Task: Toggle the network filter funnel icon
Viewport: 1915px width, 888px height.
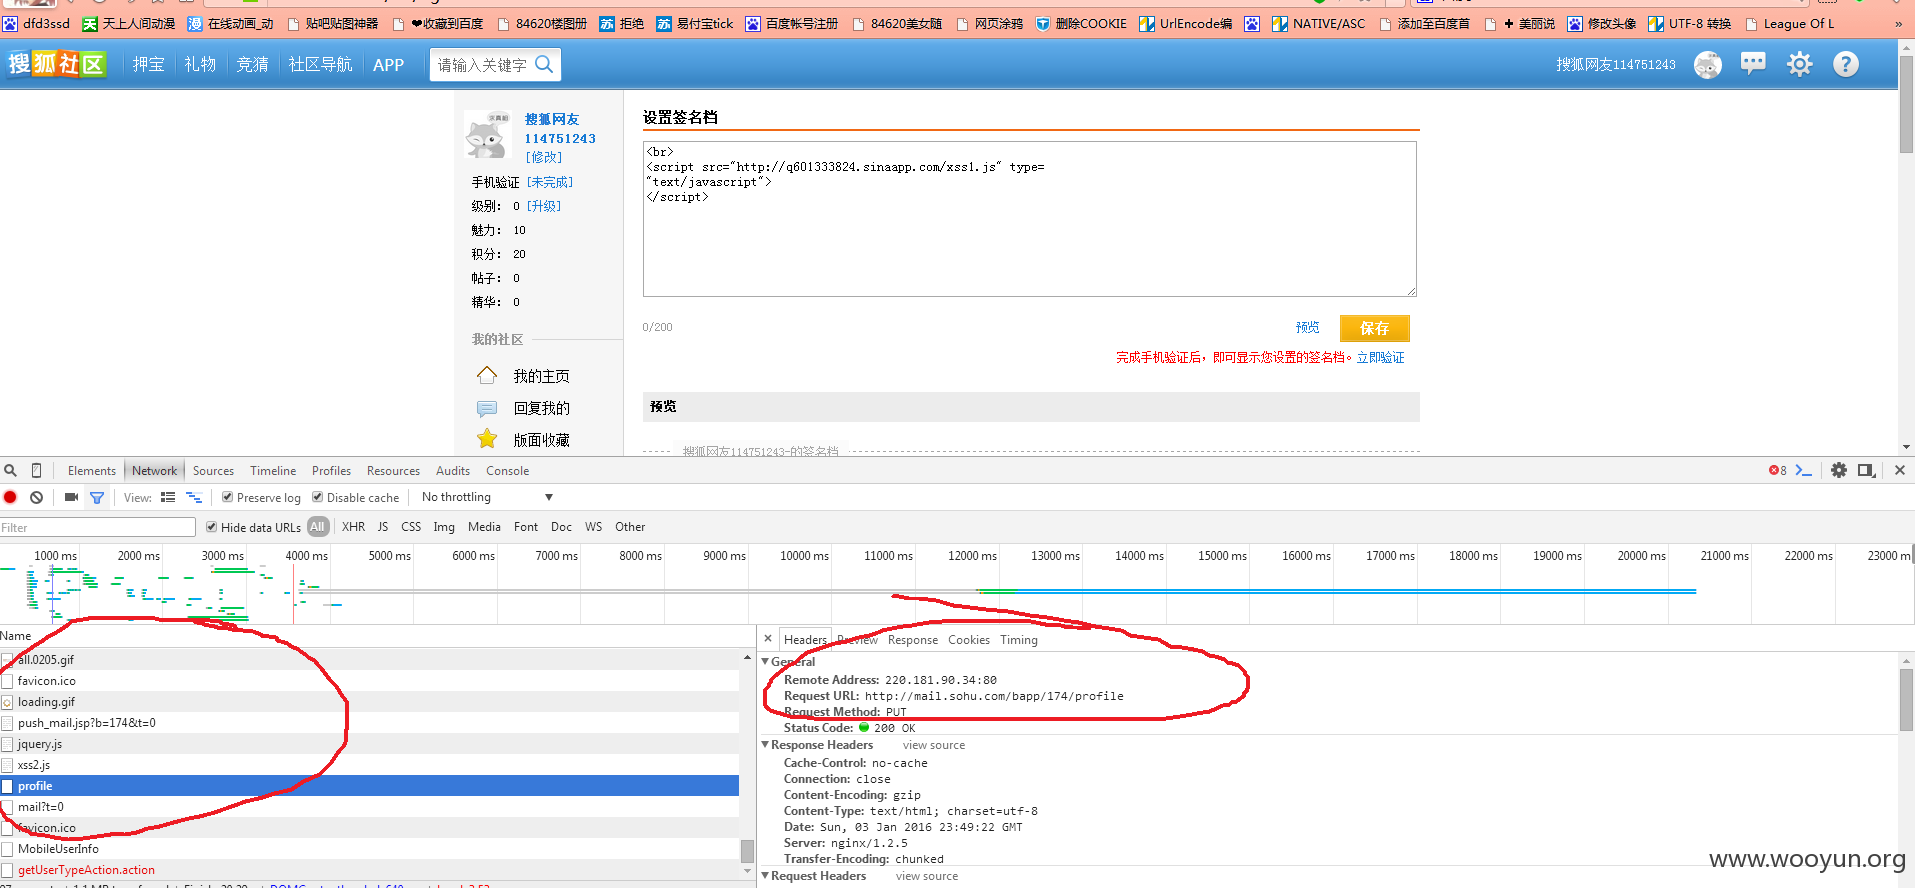Action: point(97,497)
